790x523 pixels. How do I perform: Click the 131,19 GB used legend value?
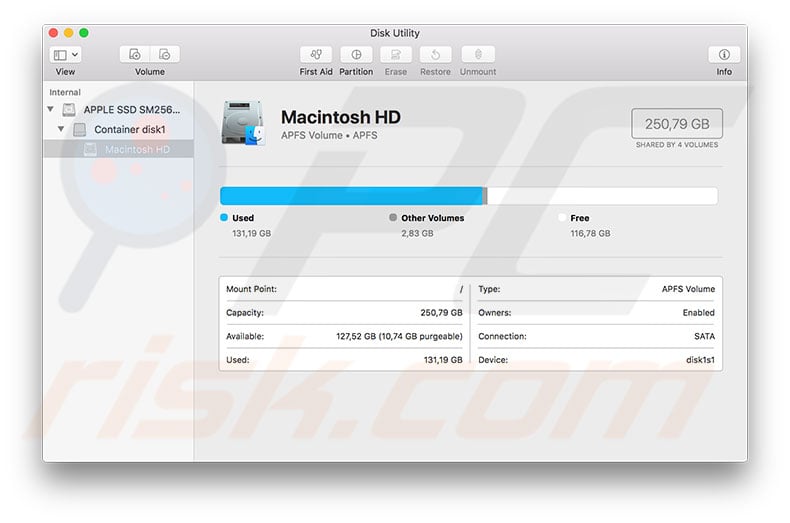pos(251,233)
